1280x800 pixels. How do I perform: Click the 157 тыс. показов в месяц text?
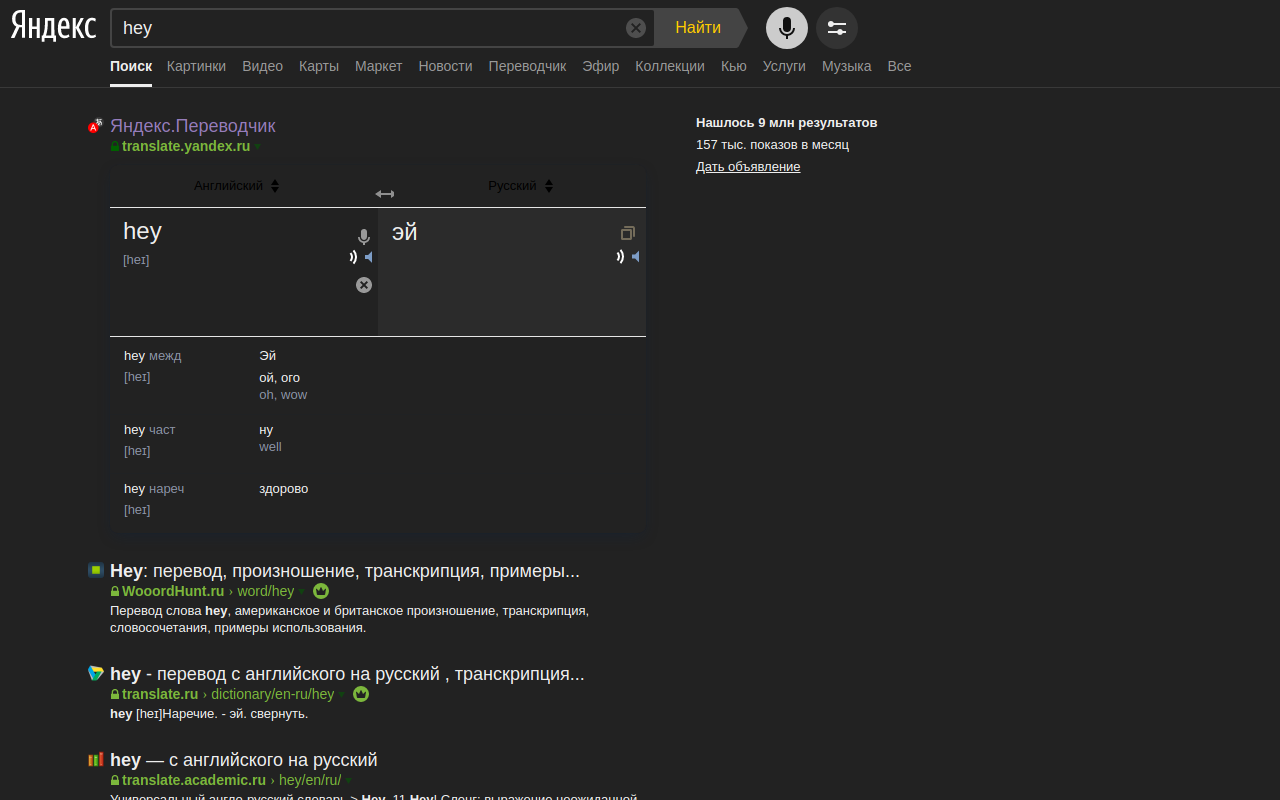point(772,145)
